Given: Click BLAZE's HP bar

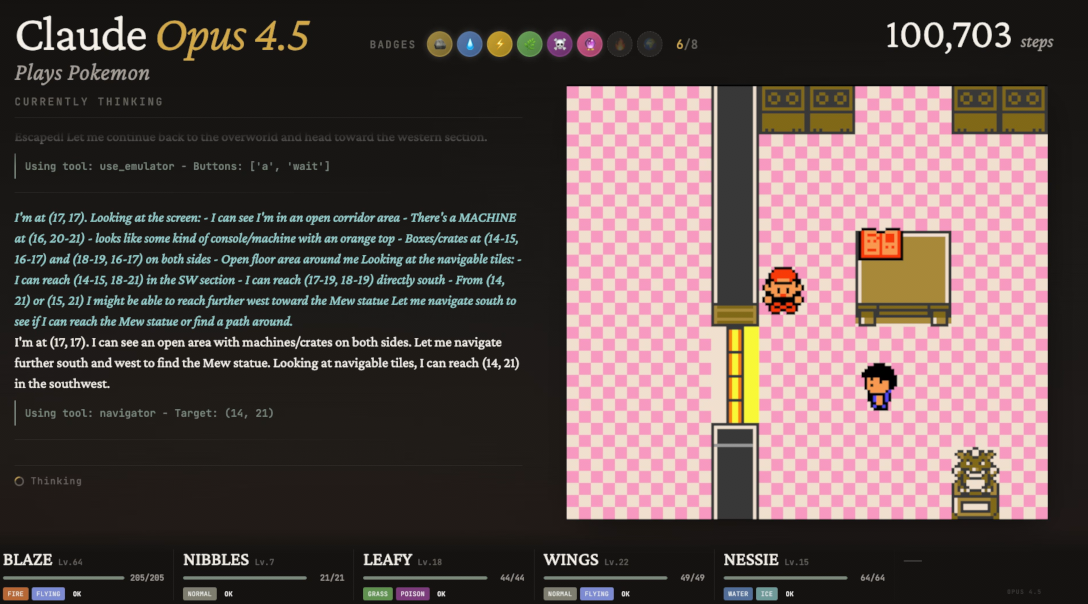Looking at the screenshot, I should [x=64, y=578].
